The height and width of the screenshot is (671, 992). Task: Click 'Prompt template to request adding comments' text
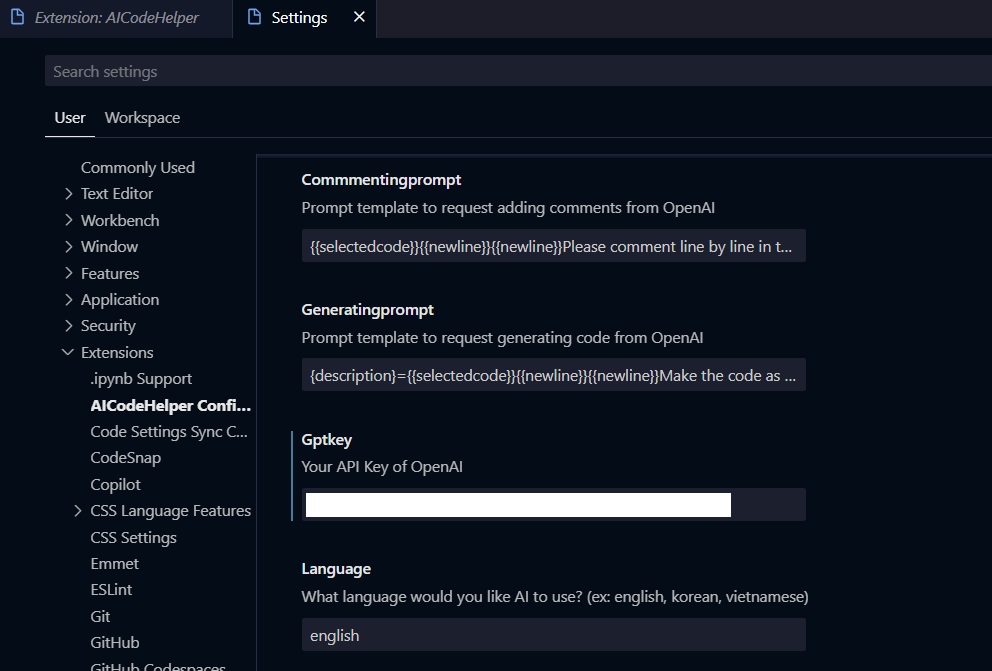(508, 207)
